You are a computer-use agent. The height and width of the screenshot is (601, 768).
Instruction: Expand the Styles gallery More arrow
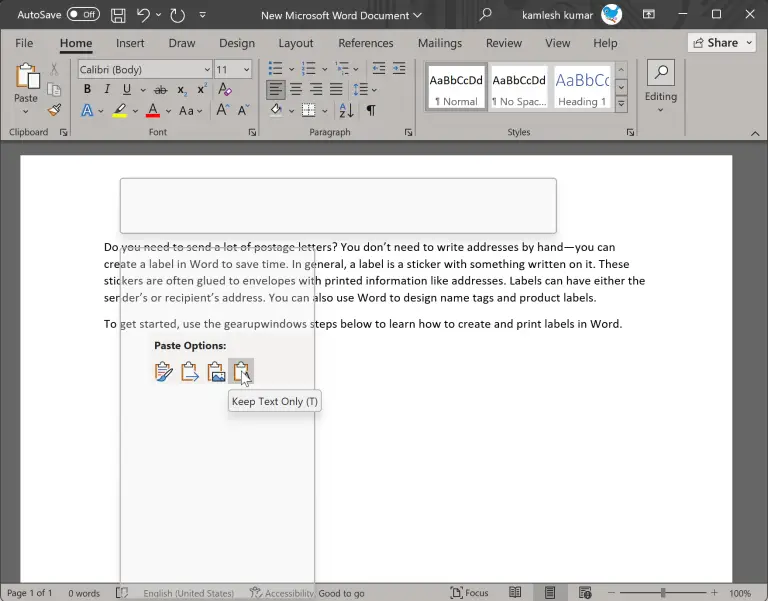click(x=621, y=104)
